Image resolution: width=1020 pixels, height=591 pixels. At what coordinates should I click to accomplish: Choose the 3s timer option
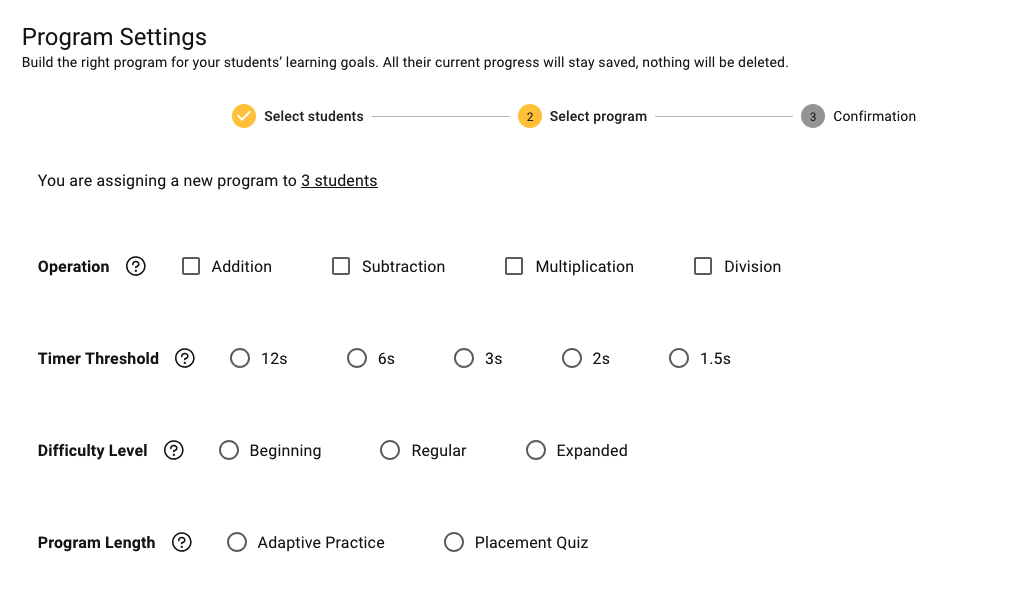pyautogui.click(x=464, y=359)
